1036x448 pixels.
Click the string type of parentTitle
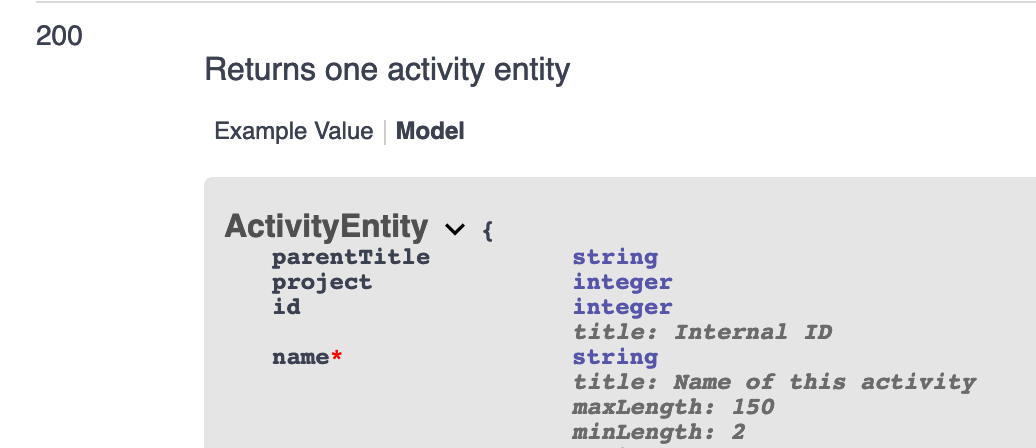(615, 257)
